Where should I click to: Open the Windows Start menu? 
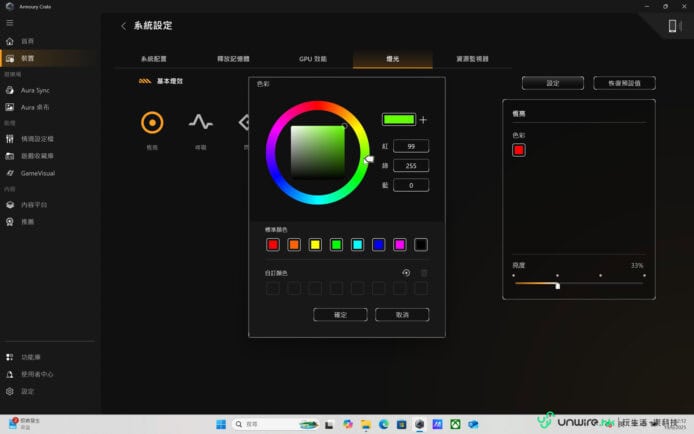point(219,424)
